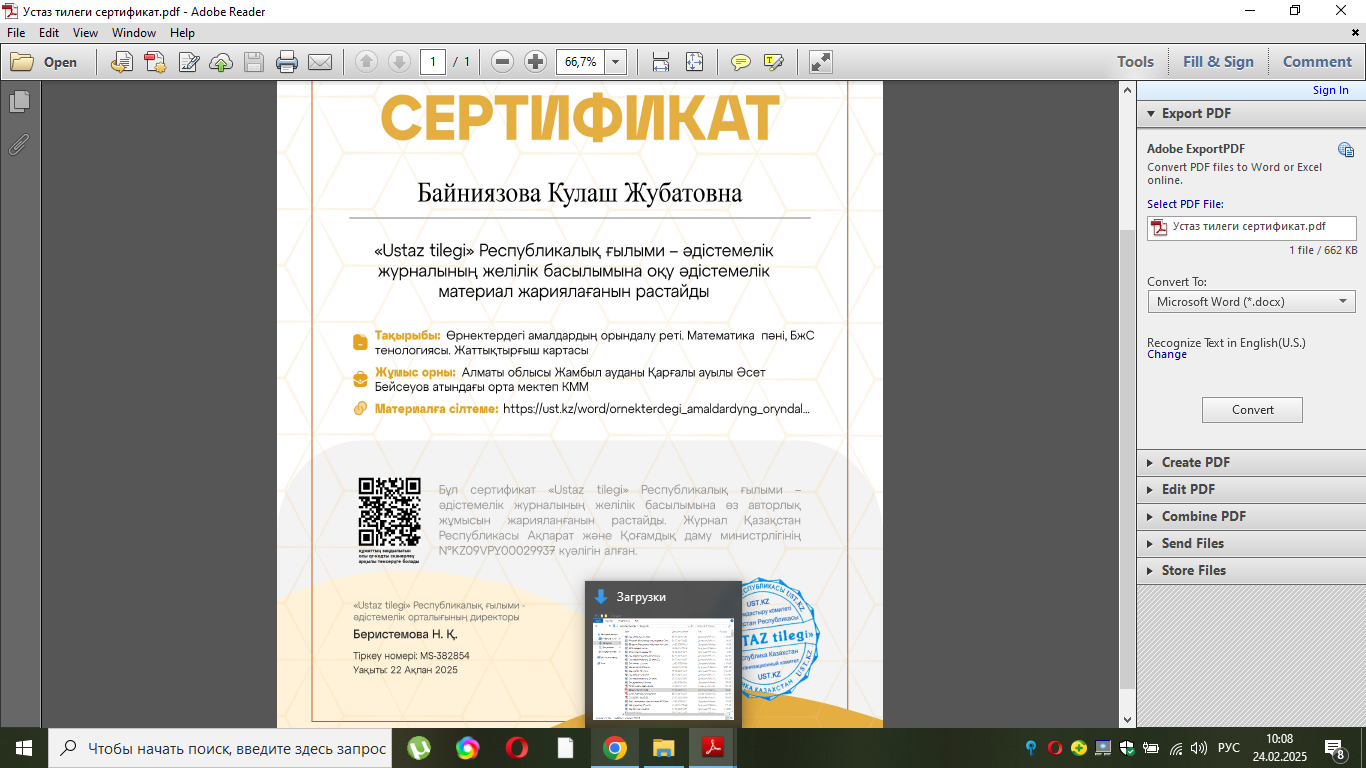
Task: Switch to read mode view
Action: pyautogui.click(x=821, y=62)
